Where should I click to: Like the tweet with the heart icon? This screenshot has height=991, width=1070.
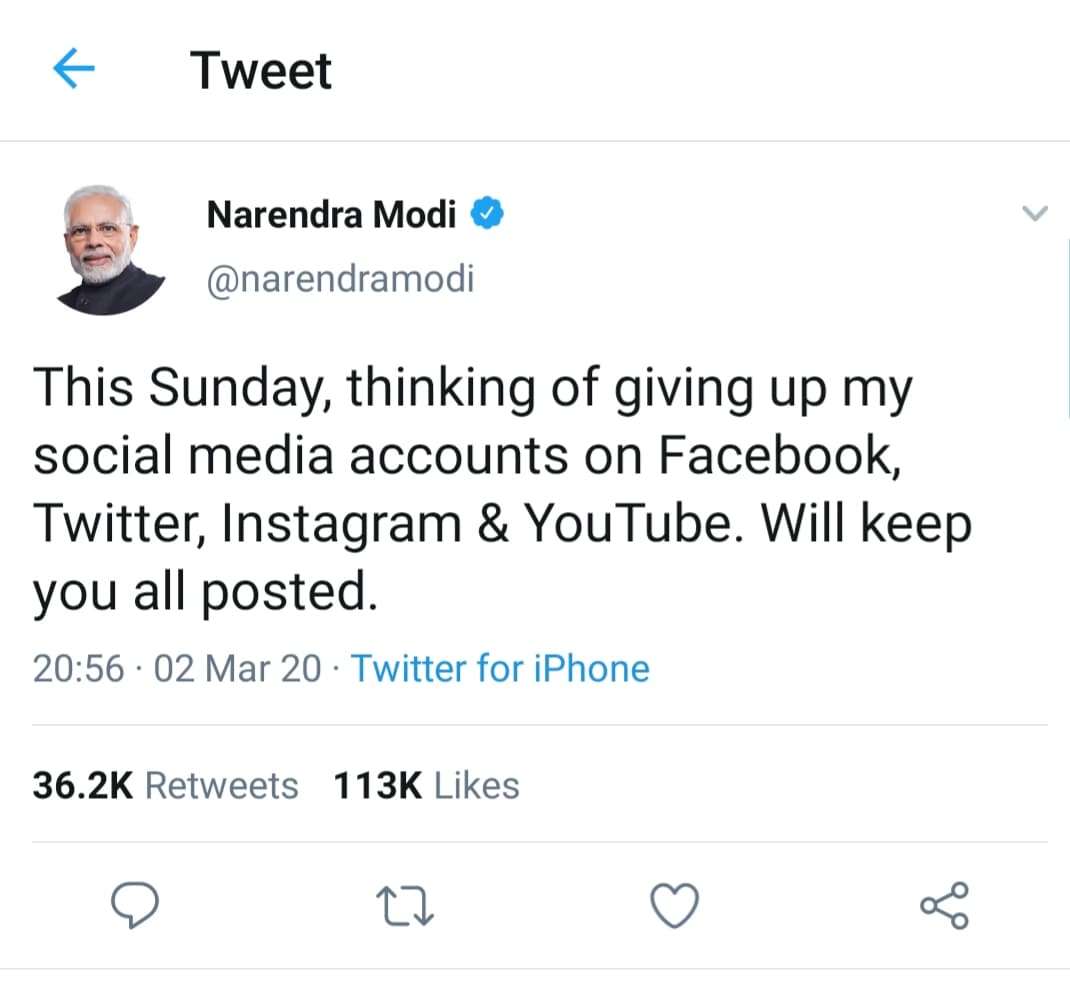click(x=674, y=906)
